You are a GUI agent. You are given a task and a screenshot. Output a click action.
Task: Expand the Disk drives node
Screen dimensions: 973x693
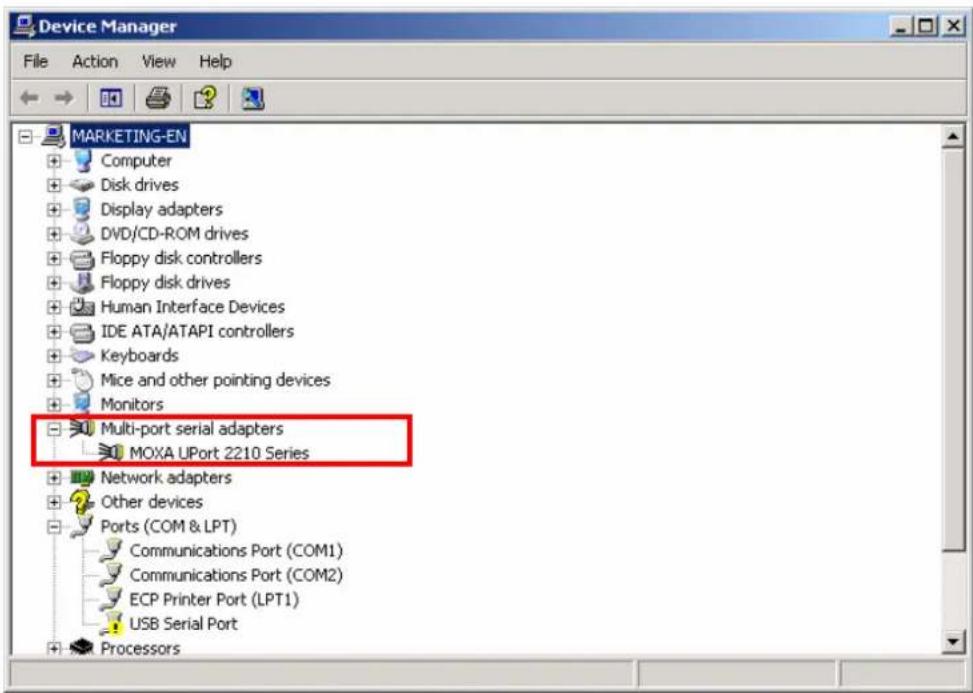click(x=55, y=185)
